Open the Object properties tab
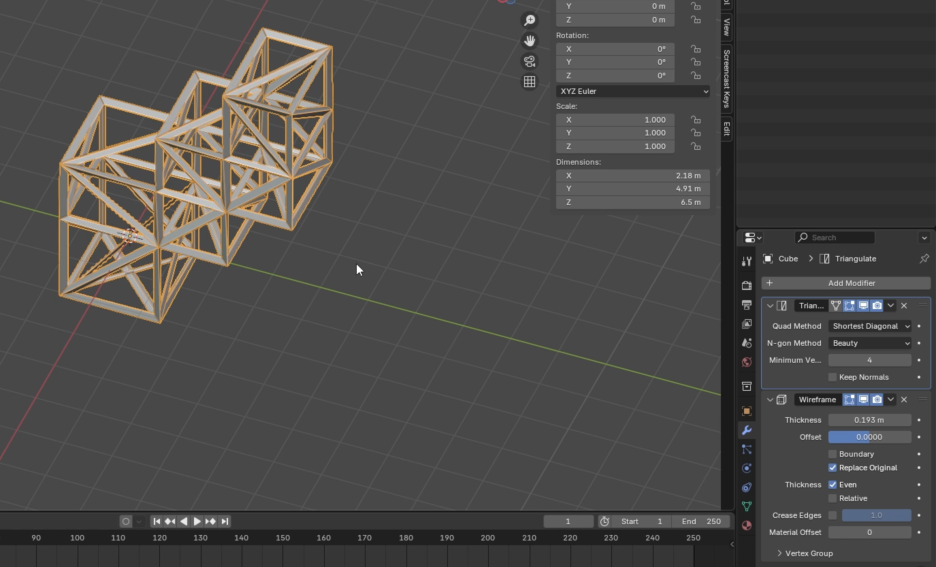This screenshot has width=936, height=567. [747, 411]
